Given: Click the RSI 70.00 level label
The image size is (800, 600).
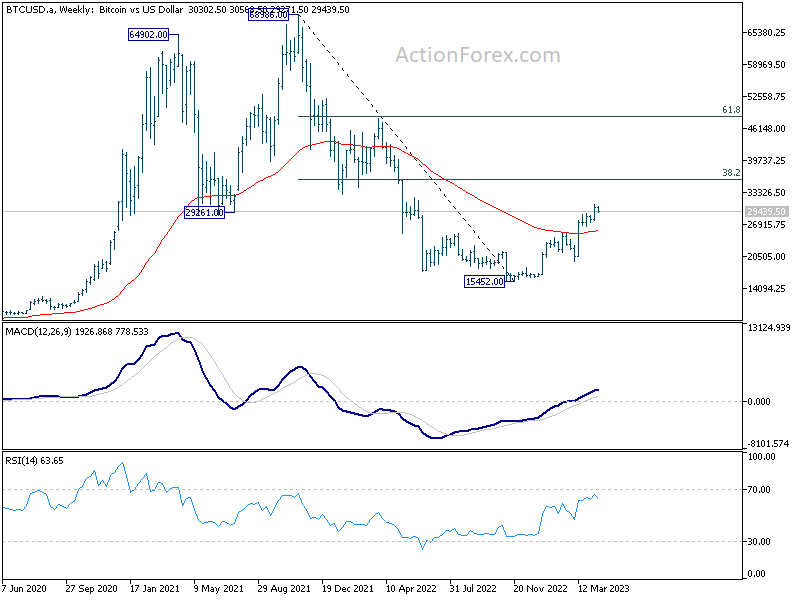Looking at the screenshot, I should 759,490.
